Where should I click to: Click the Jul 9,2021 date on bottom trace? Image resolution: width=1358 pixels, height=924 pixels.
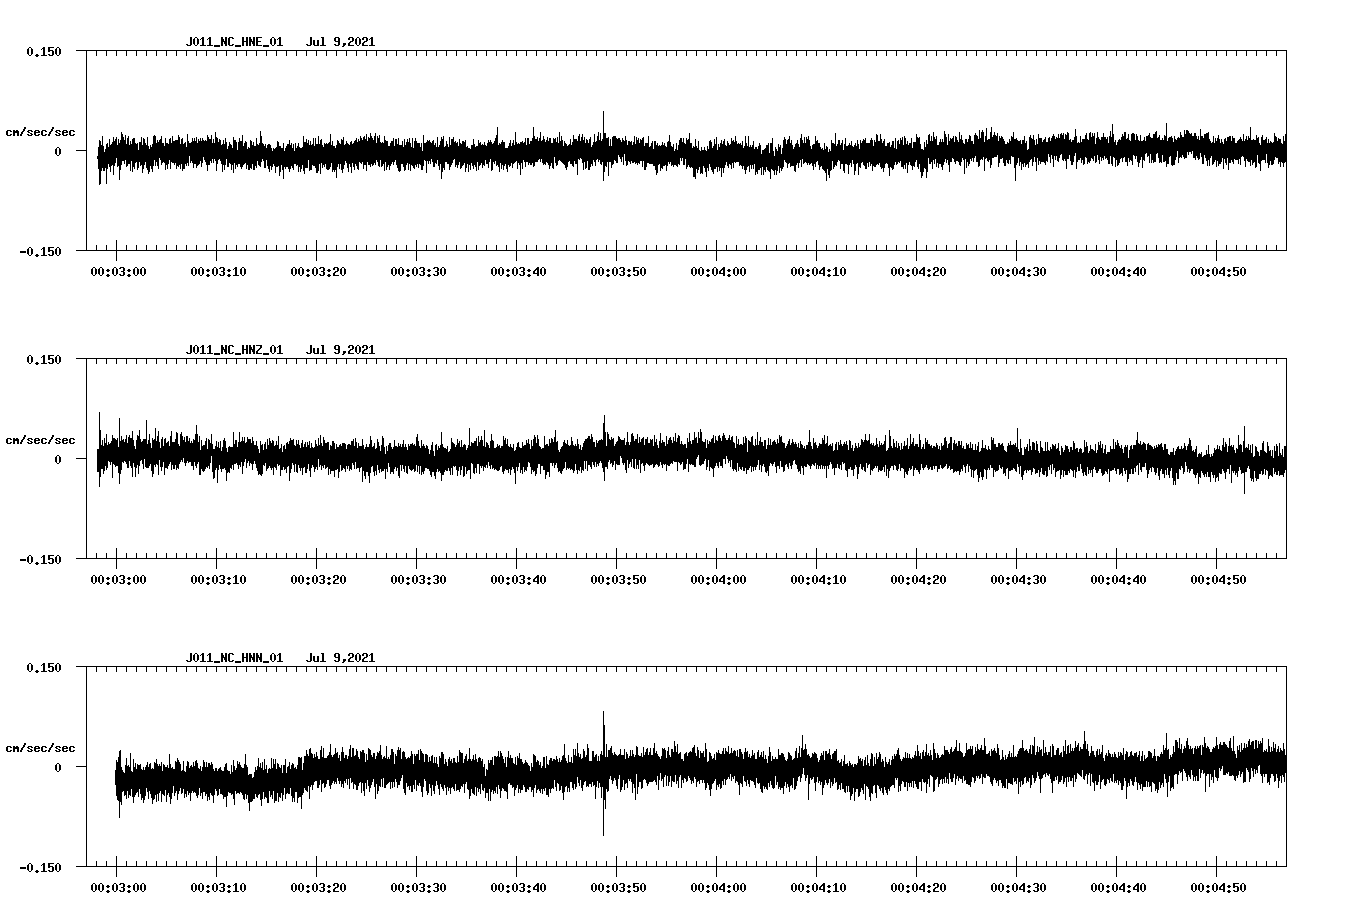coord(342,657)
